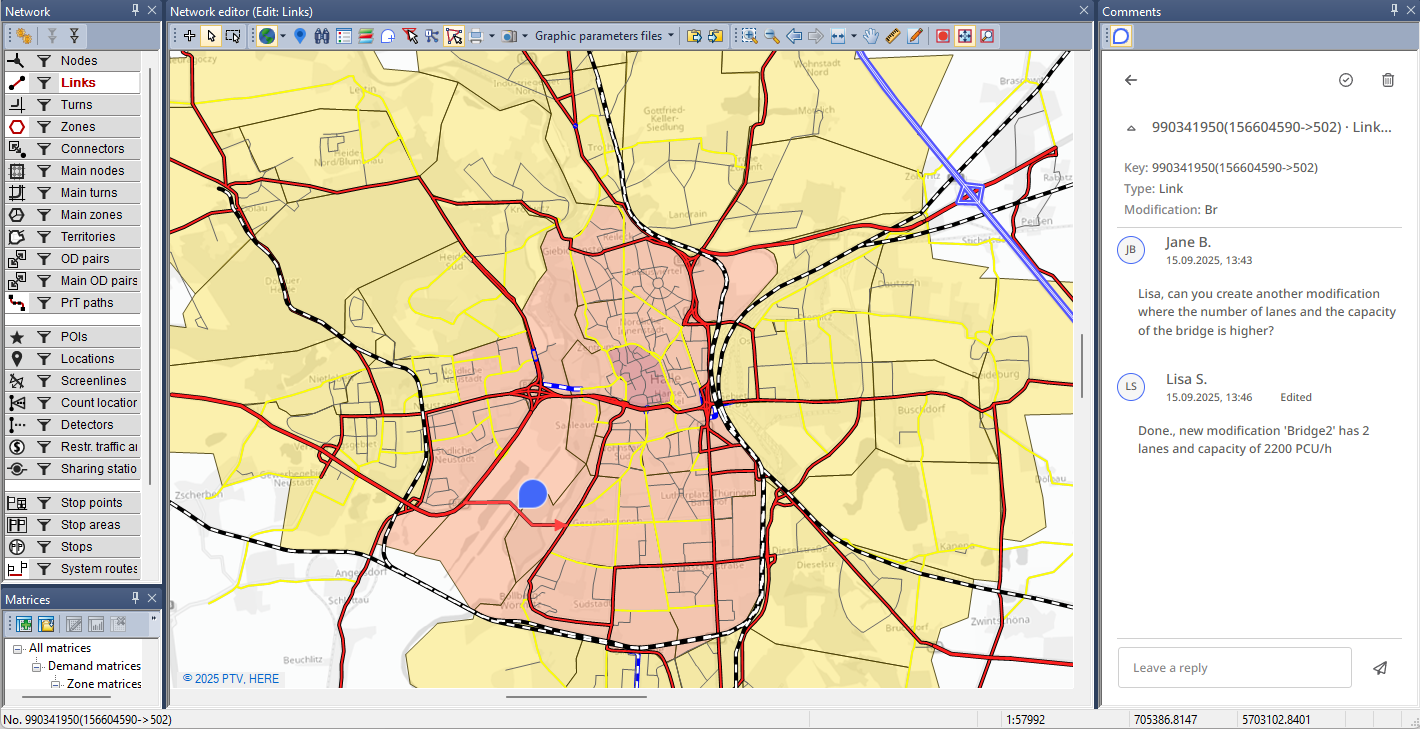
Task: Click the Leave a reply field
Action: (1234, 668)
